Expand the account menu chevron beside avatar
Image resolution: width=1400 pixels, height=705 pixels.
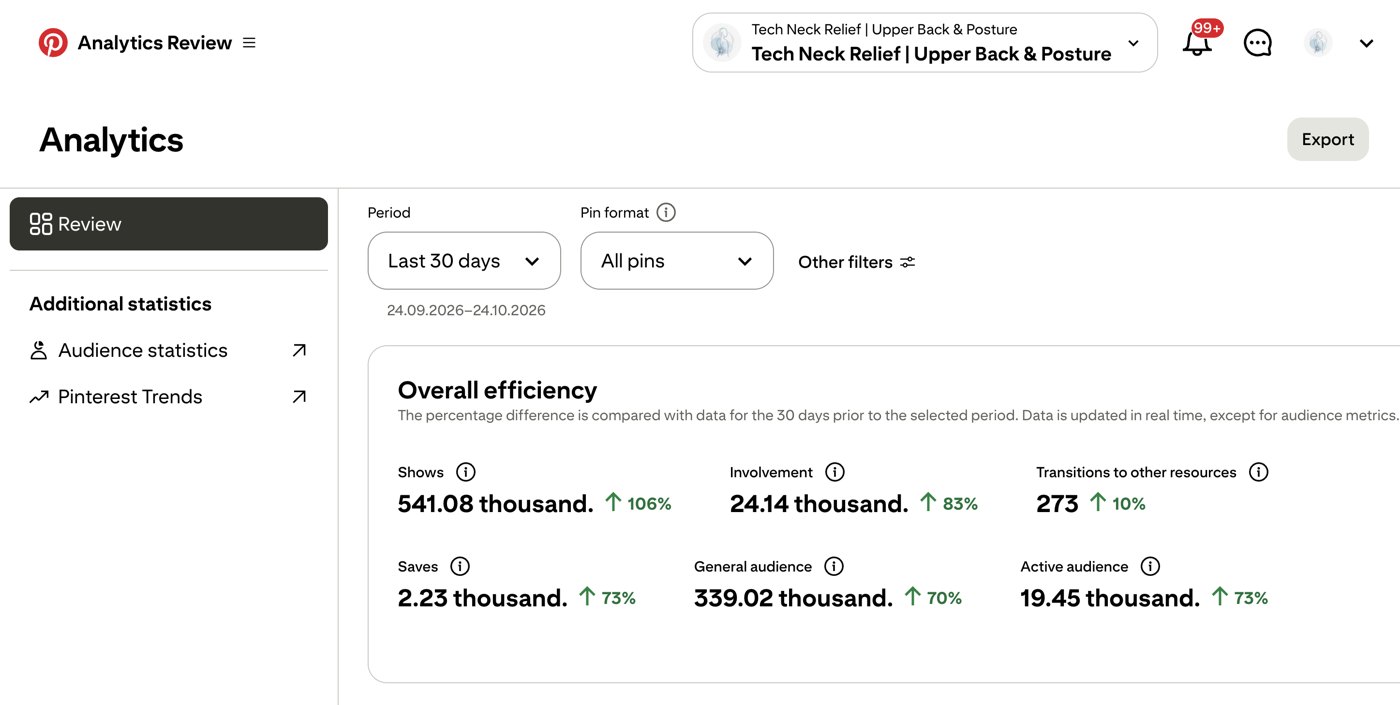(1367, 43)
